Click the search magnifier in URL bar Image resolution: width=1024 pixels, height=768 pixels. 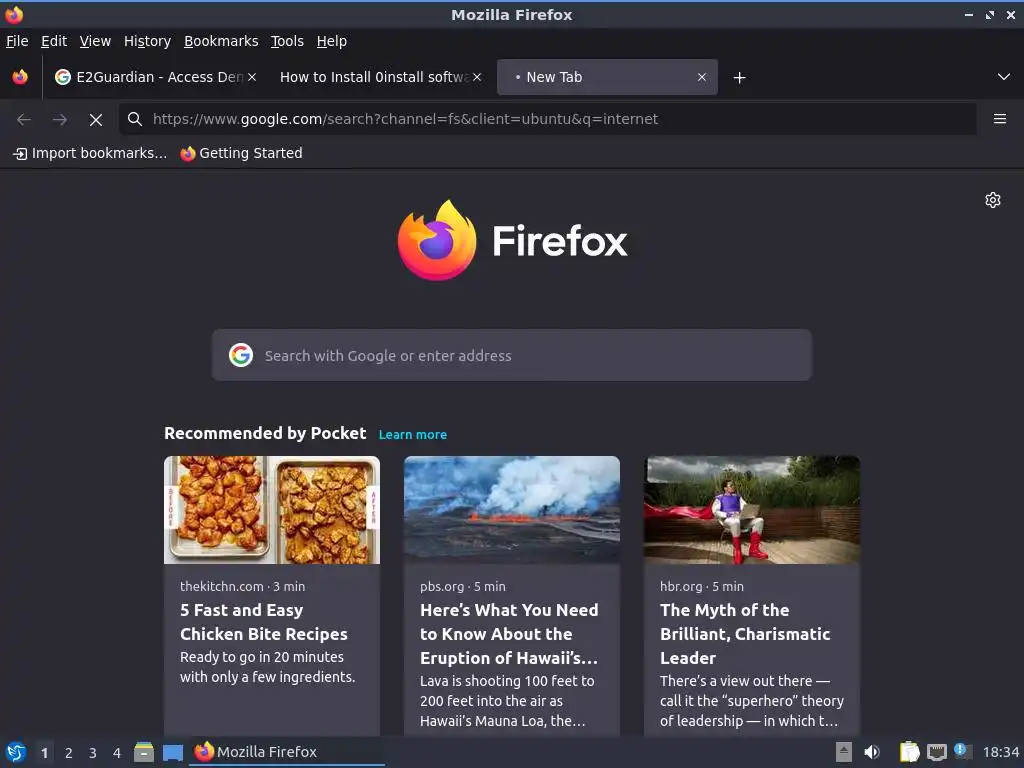coord(135,119)
